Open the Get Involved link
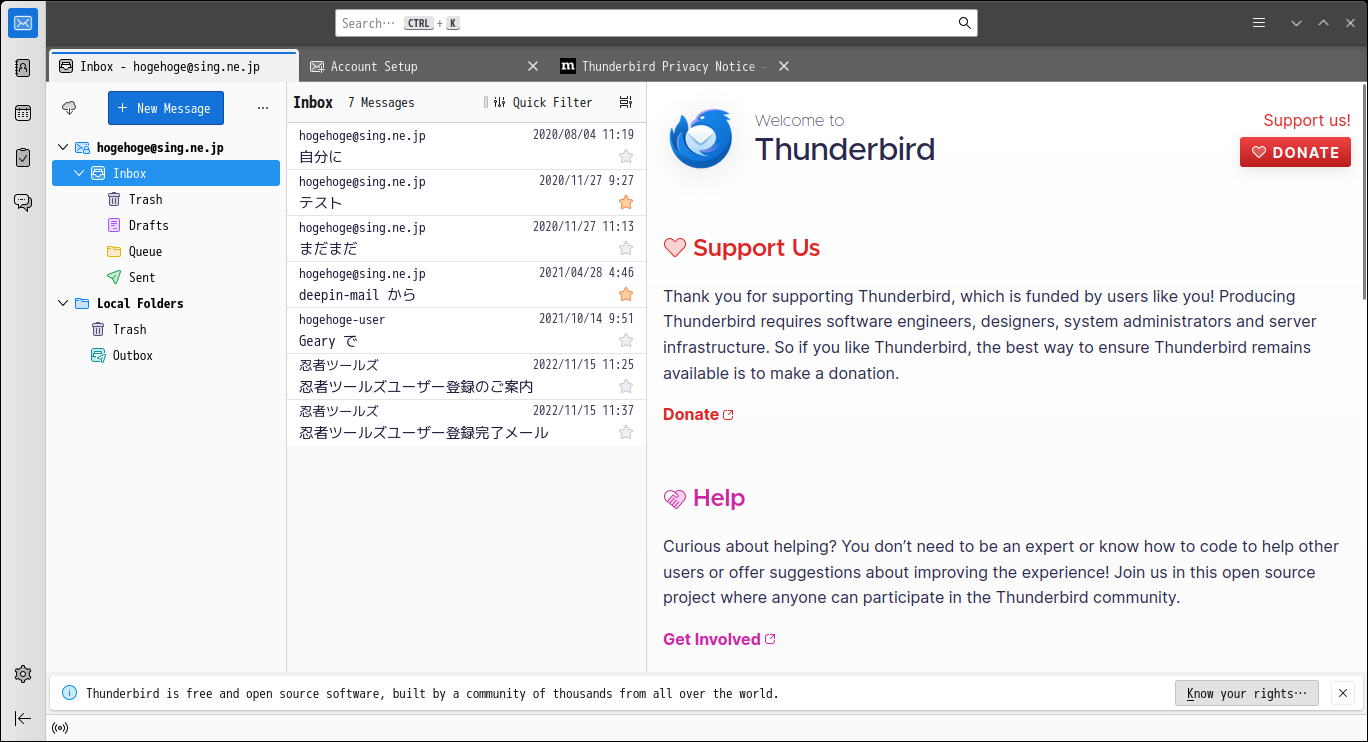 pyautogui.click(x=719, y=639)
